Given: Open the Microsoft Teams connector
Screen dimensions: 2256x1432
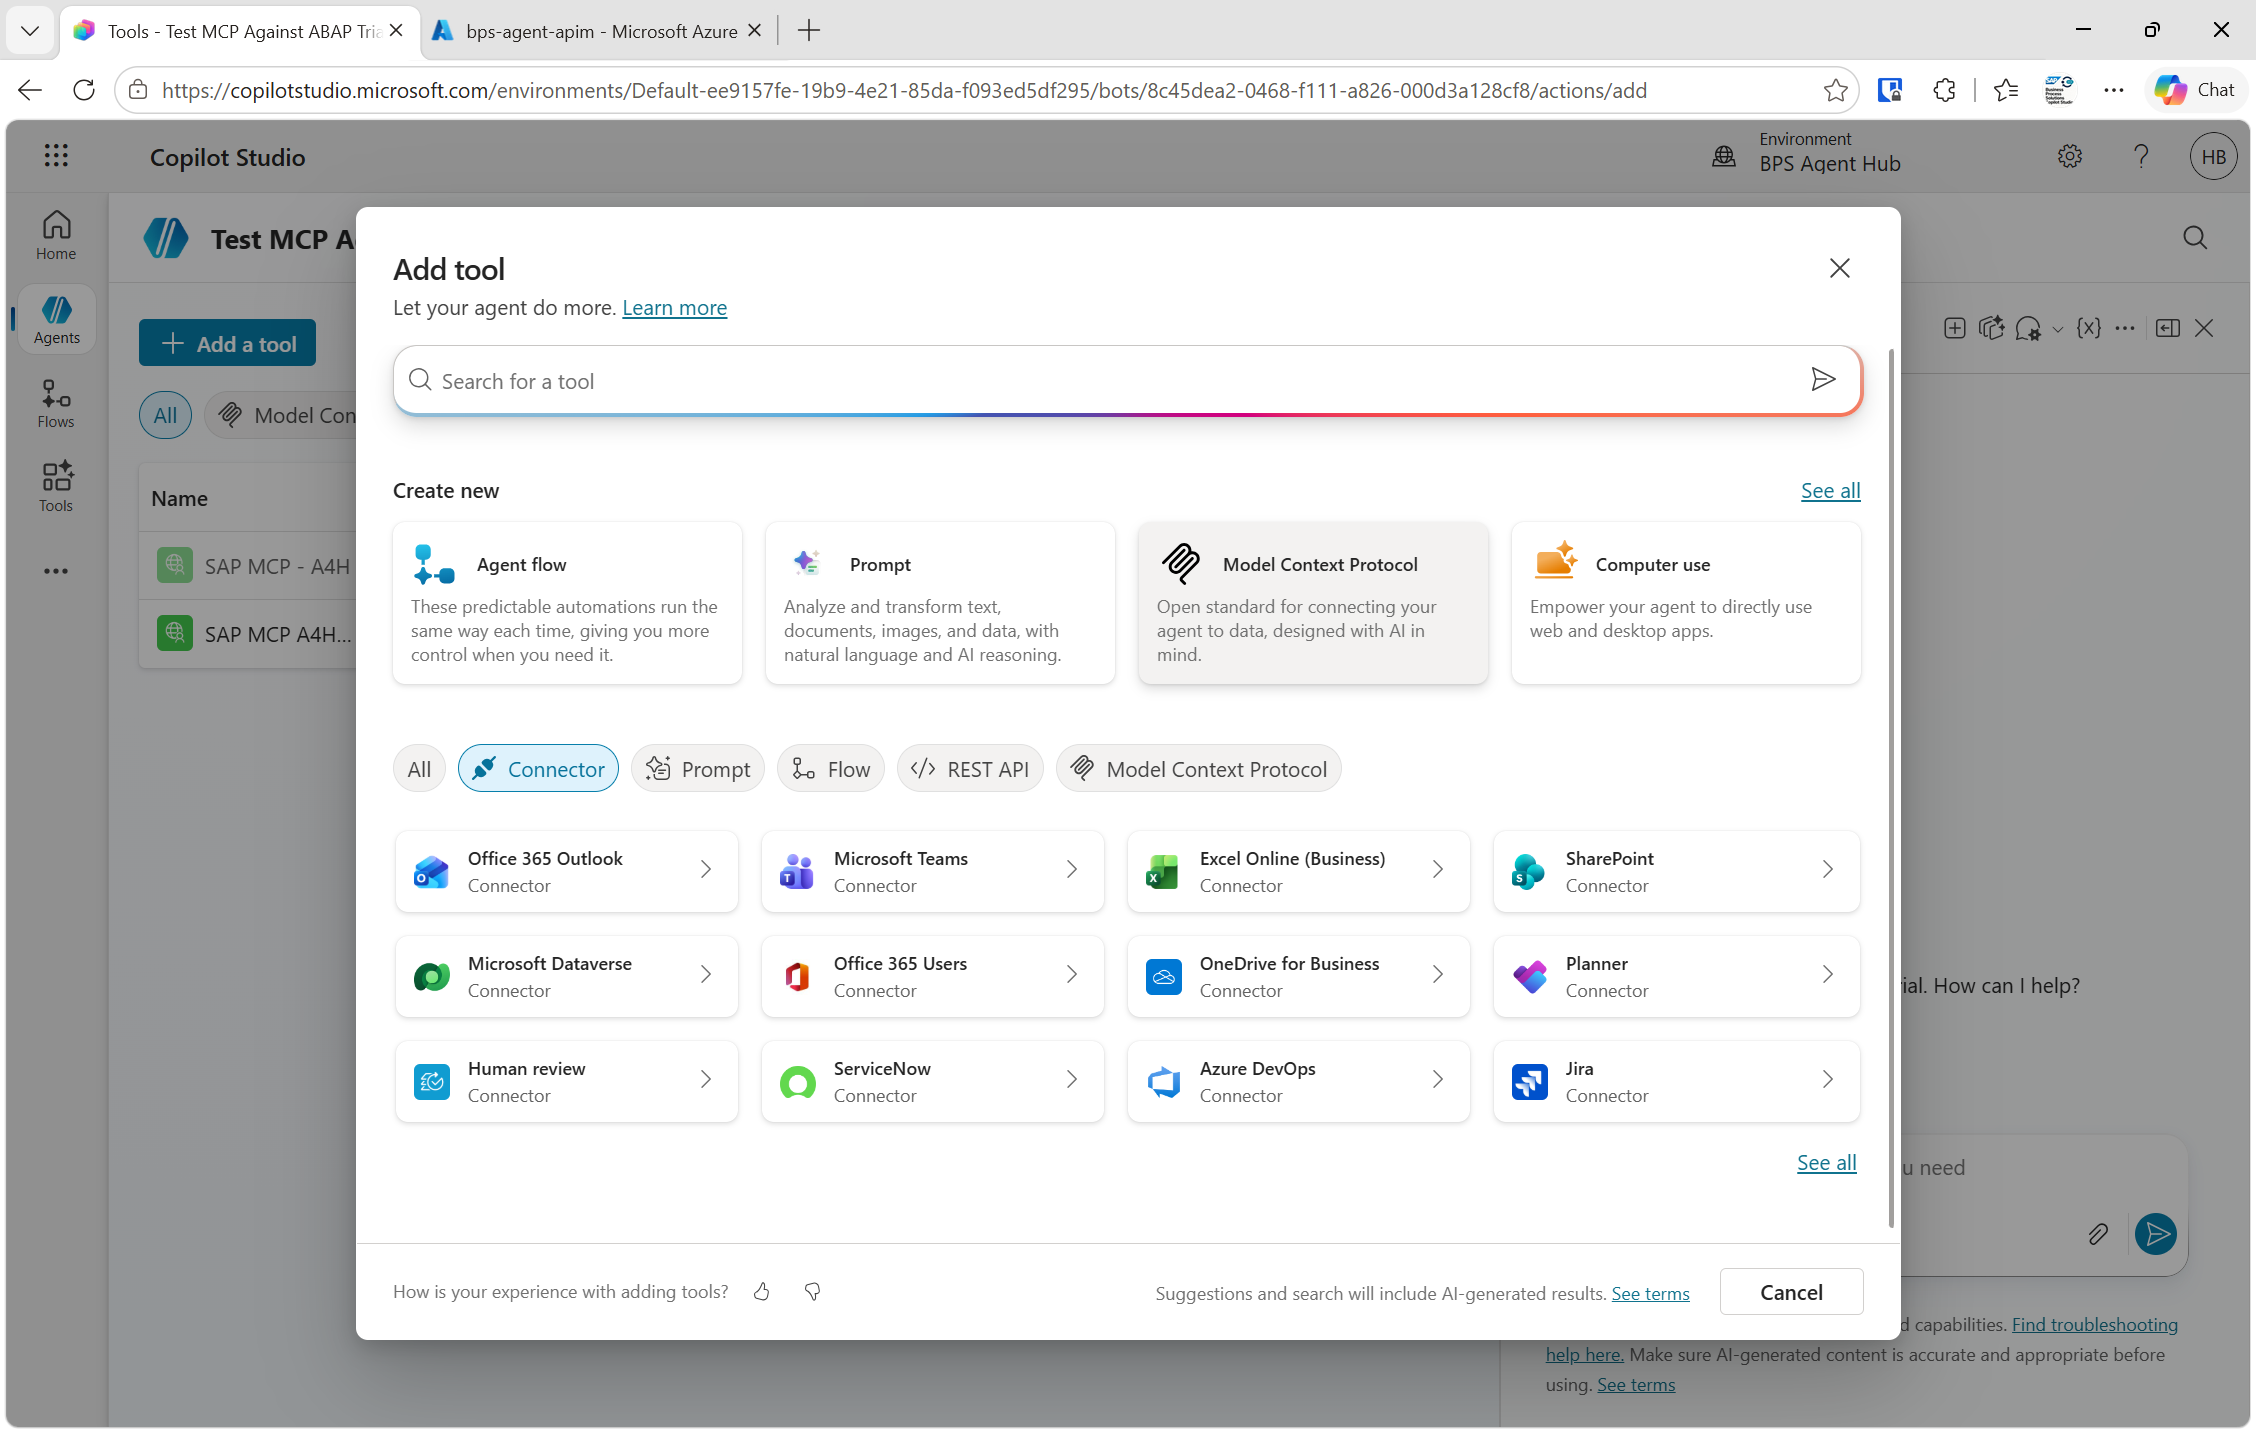Looking at the screenshot, I should pyautogui.click(x=933, y=871).
